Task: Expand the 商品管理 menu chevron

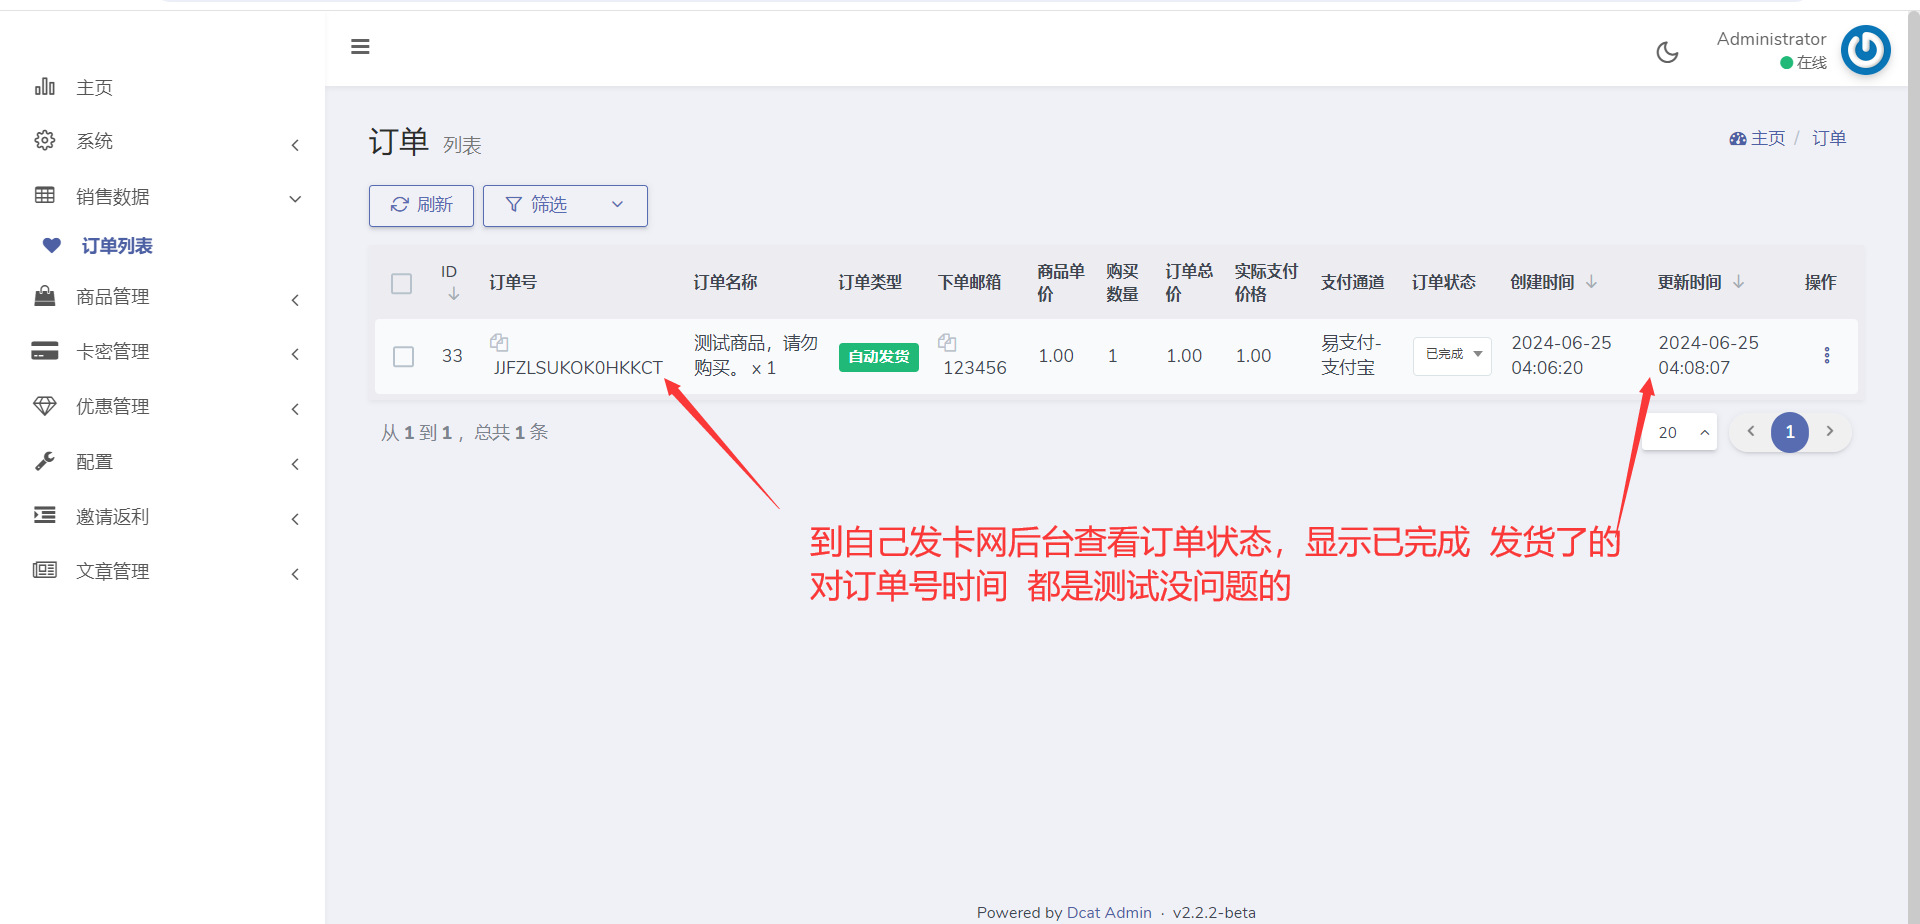Action: coord(295,301)
